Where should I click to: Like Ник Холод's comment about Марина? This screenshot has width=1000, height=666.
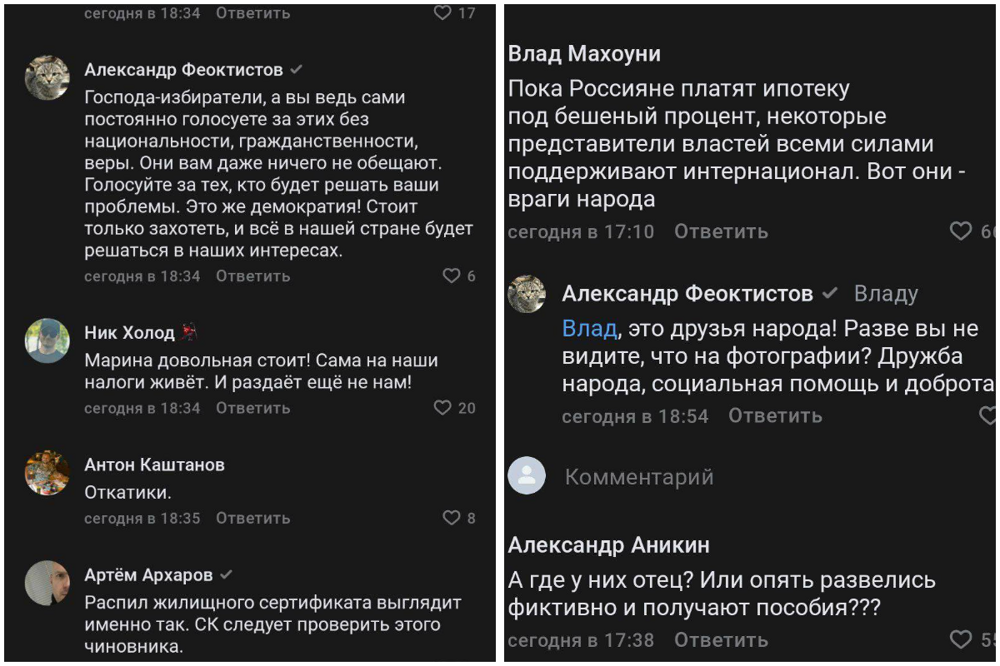443,408
